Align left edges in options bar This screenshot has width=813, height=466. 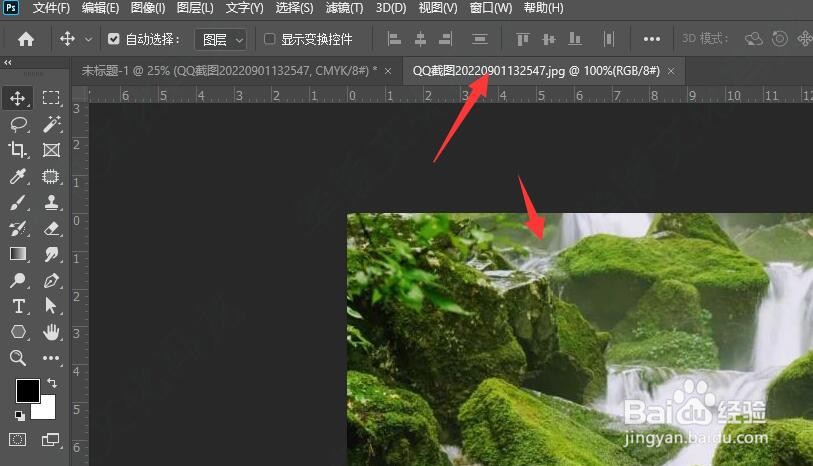point(395,39)
